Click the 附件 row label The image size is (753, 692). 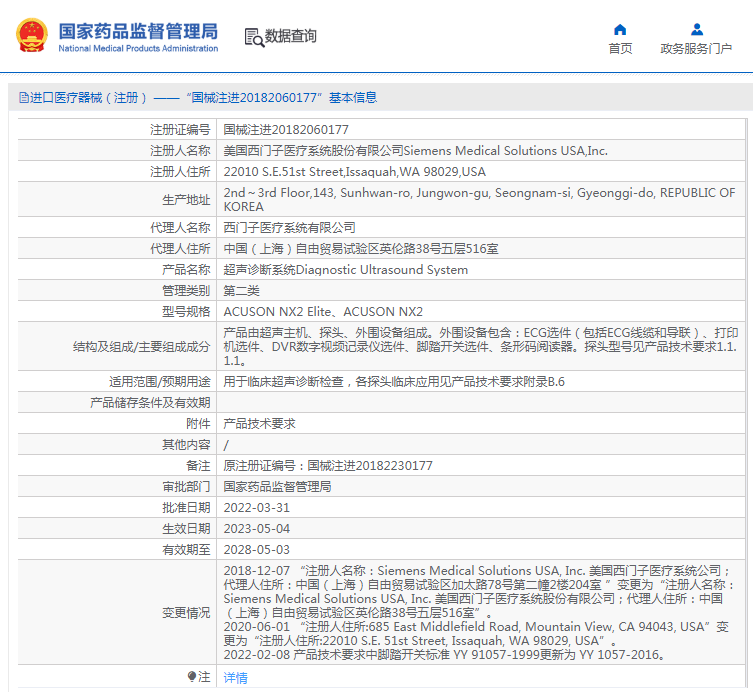(x=198, y=424)
